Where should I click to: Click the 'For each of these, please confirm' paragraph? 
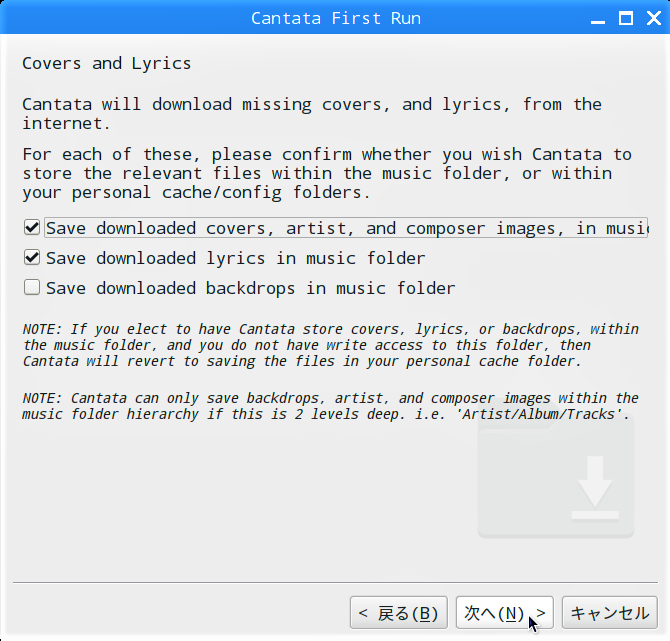pyautogui.click(x=327, y=173)
